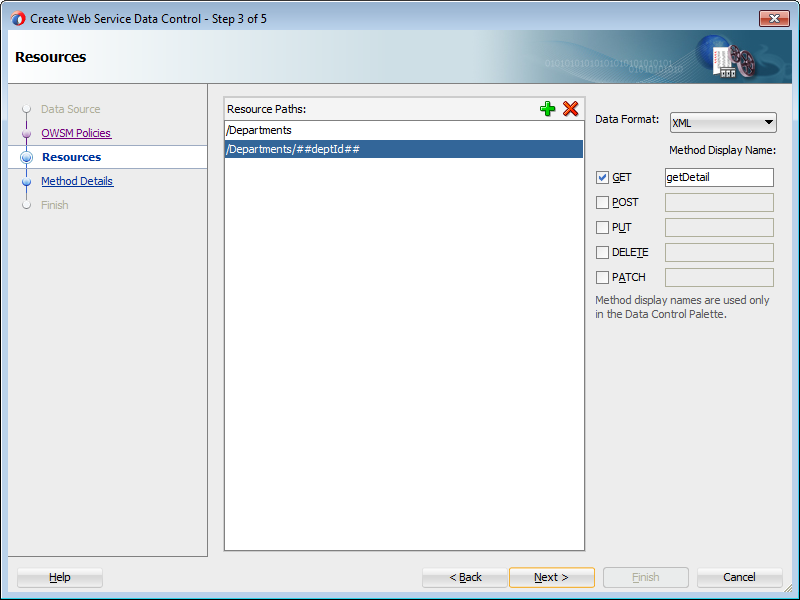This screenshot has height=600, width=800.
Task: Click the disabled Finish button
Action: pyautogui.click(x=646, y=578)
